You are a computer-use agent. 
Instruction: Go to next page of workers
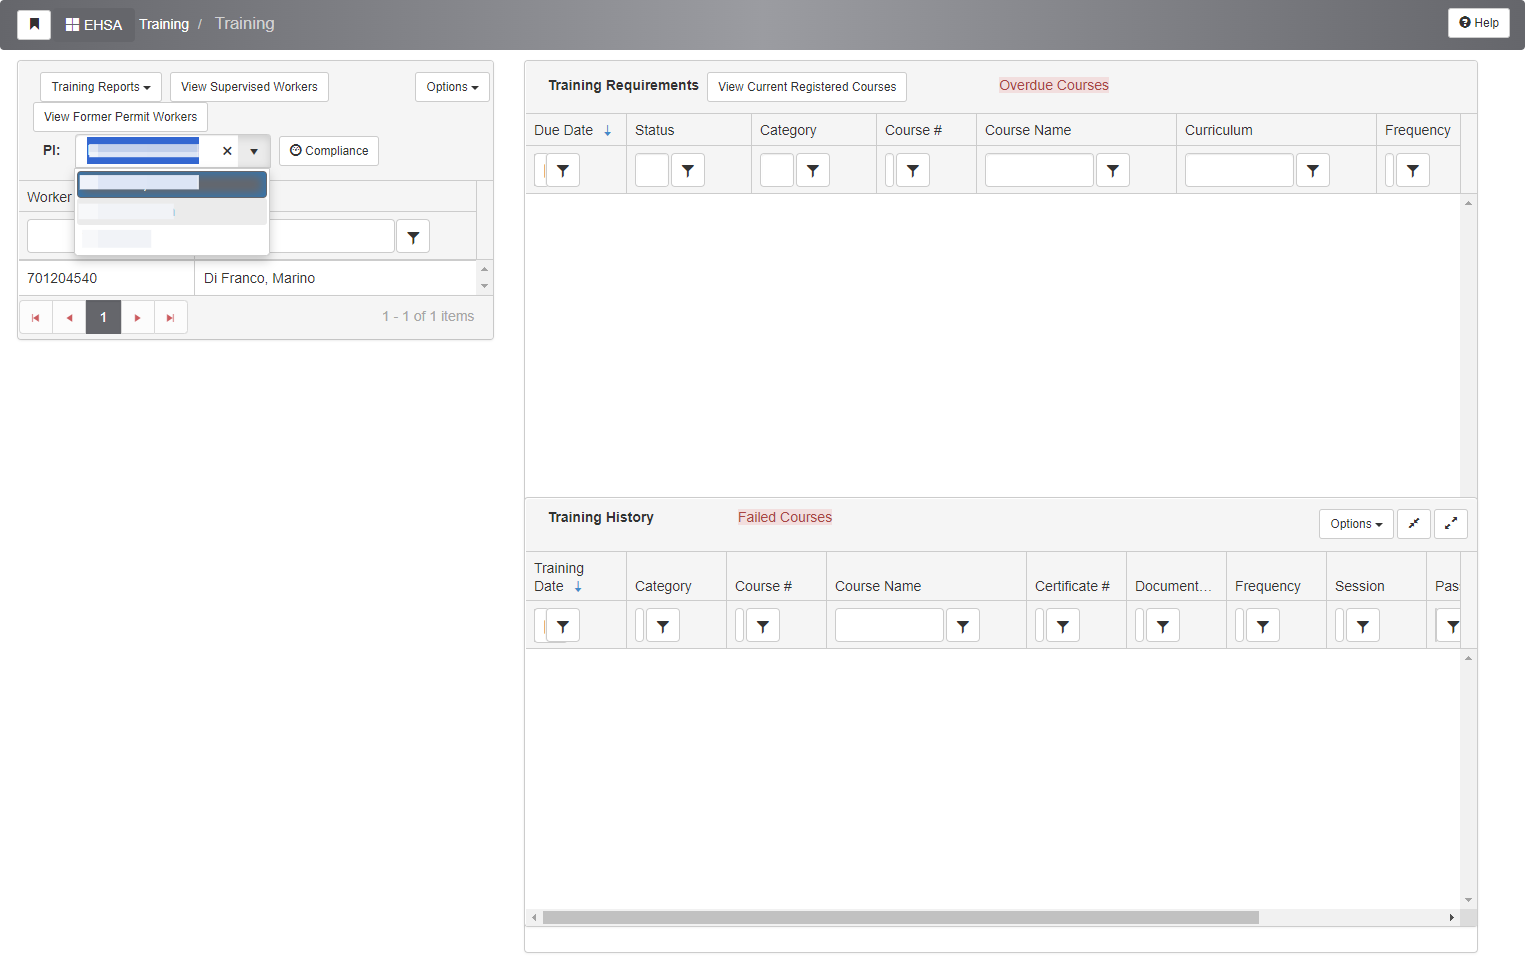[x=137, y=317]
